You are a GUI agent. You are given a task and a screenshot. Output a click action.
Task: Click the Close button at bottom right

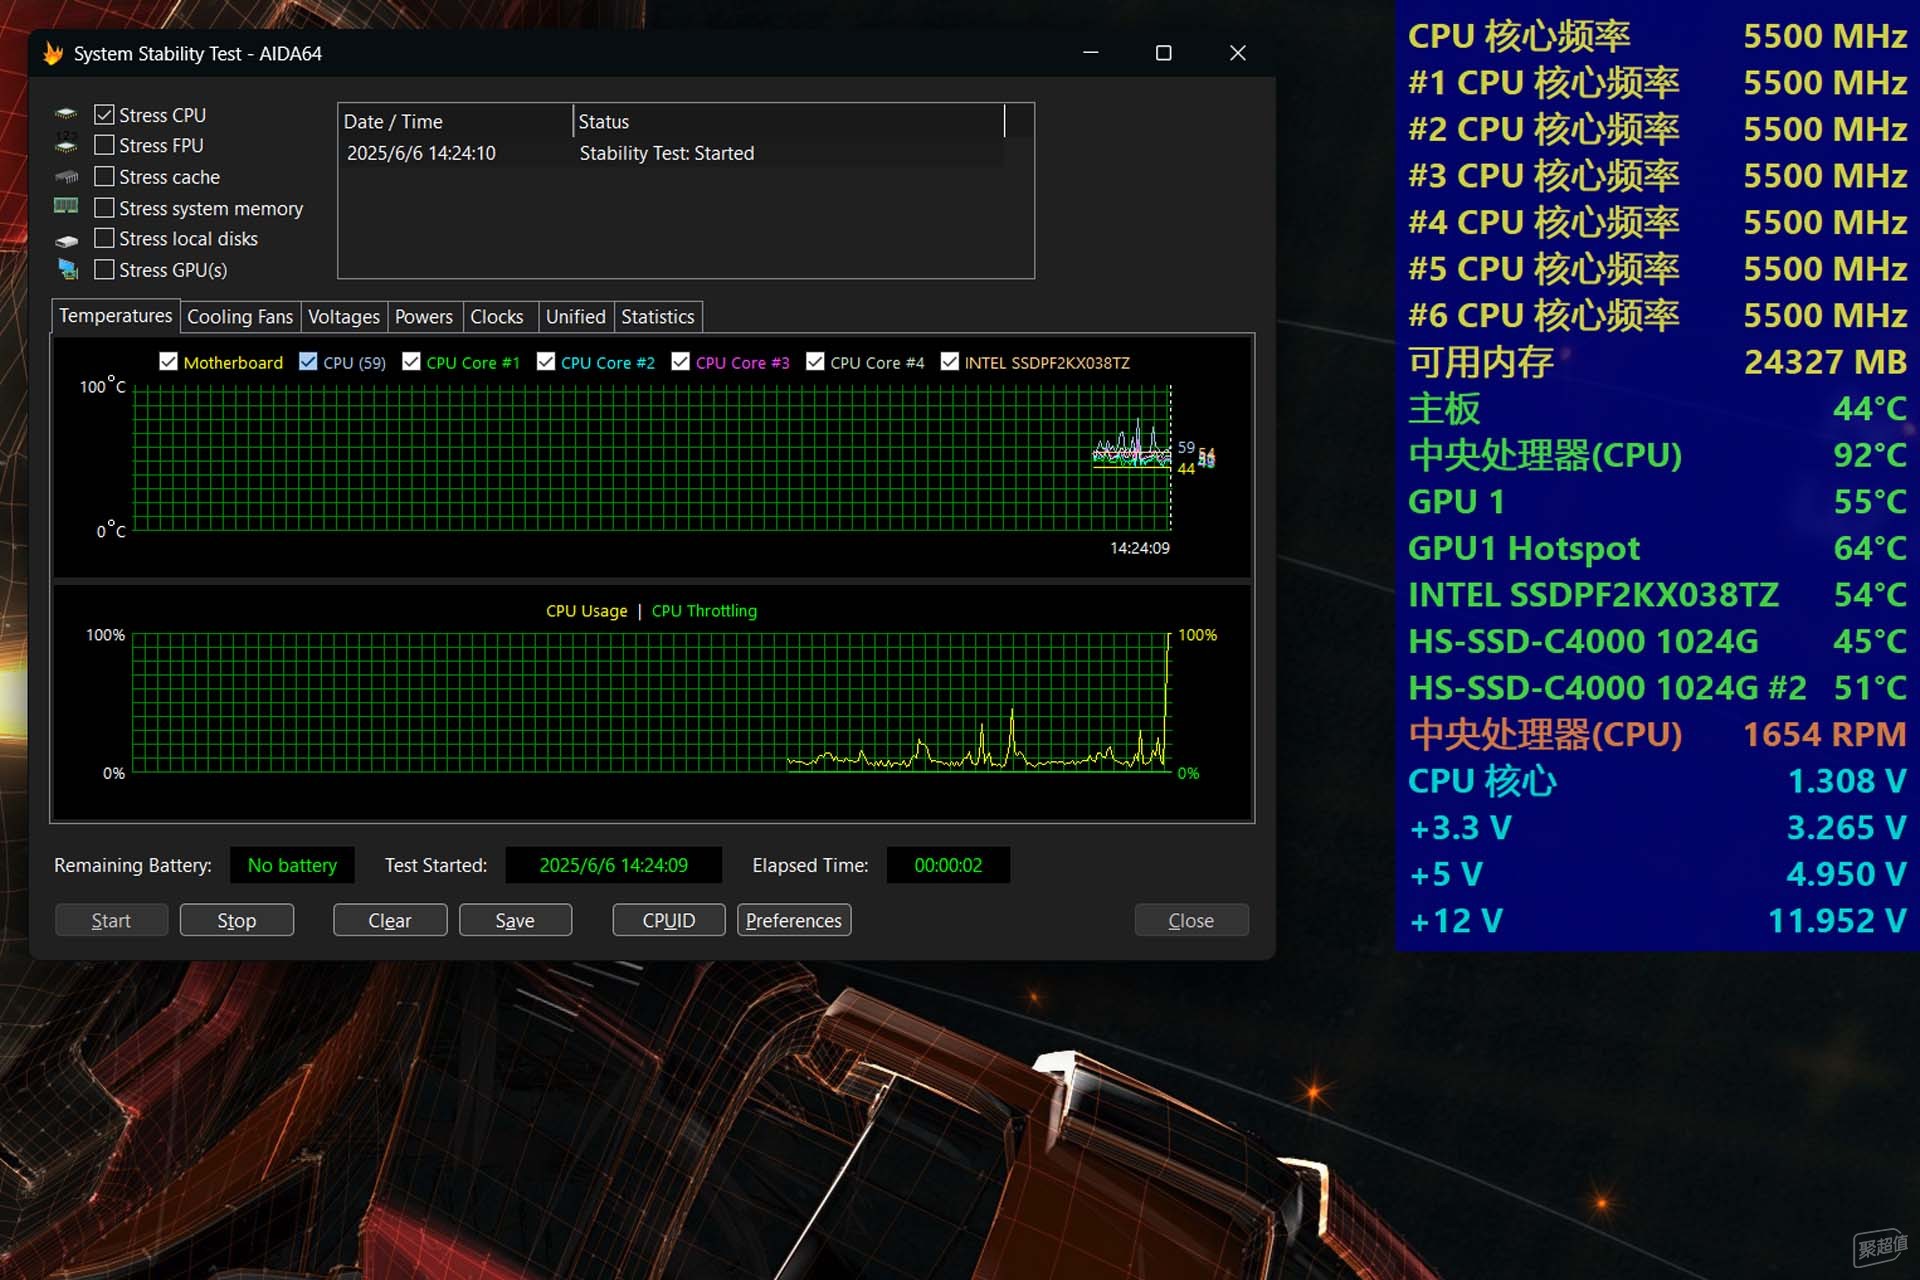coord(1191,920)
